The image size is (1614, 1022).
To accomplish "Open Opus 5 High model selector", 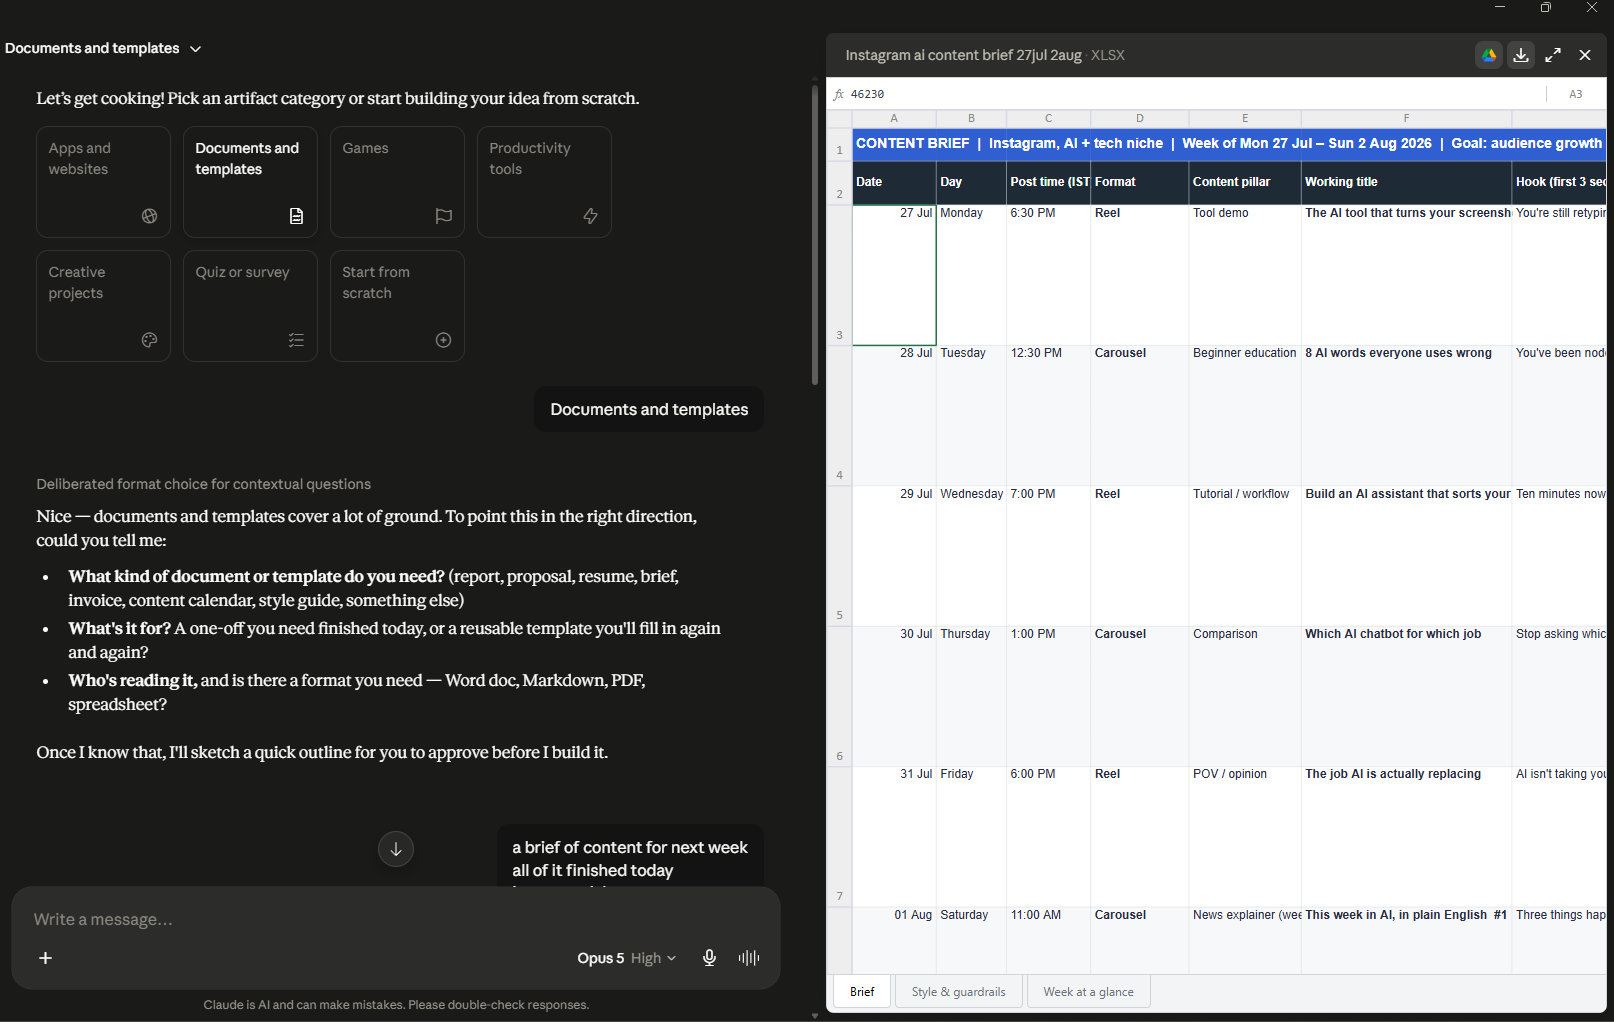I will tap(627, 958).
